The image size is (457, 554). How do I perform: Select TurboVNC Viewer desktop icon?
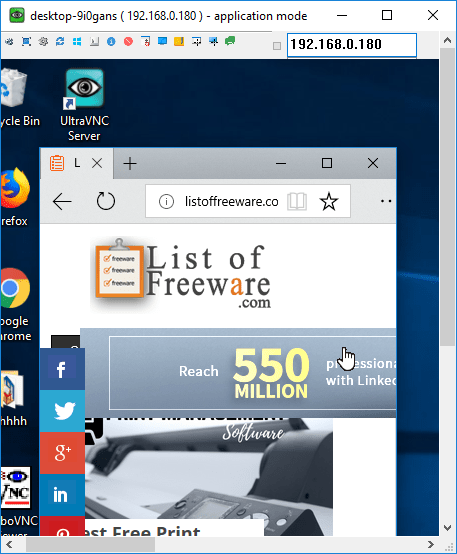(17, 501)
